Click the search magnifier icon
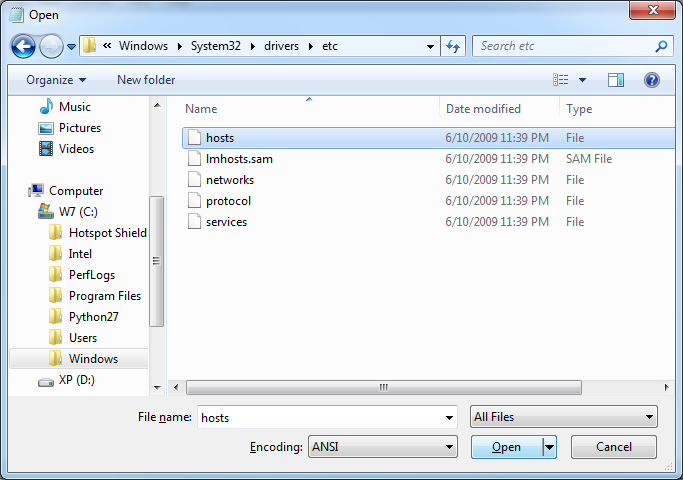 (661, 46)
